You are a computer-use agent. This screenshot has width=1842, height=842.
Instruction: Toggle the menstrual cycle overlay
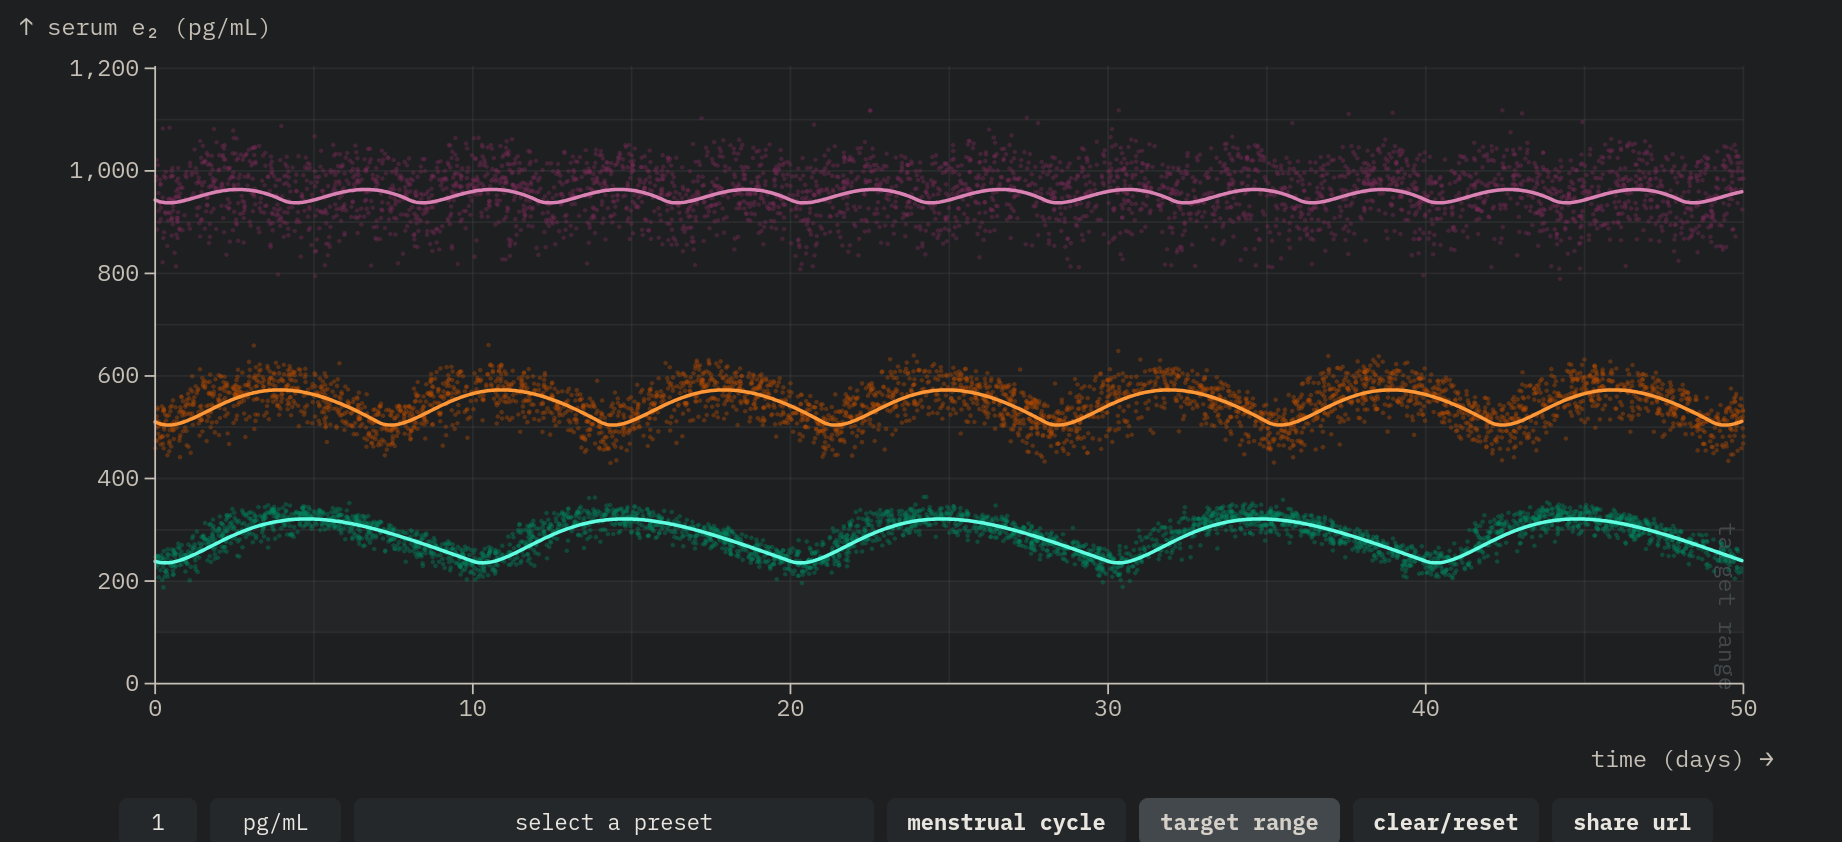tap(1006, 821)
